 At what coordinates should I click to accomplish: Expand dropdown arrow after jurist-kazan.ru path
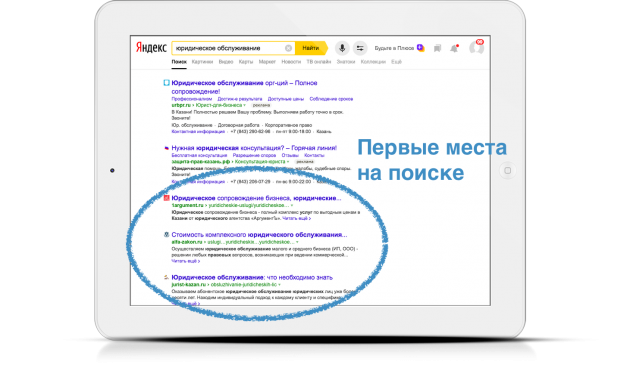[x=279, y=284]
